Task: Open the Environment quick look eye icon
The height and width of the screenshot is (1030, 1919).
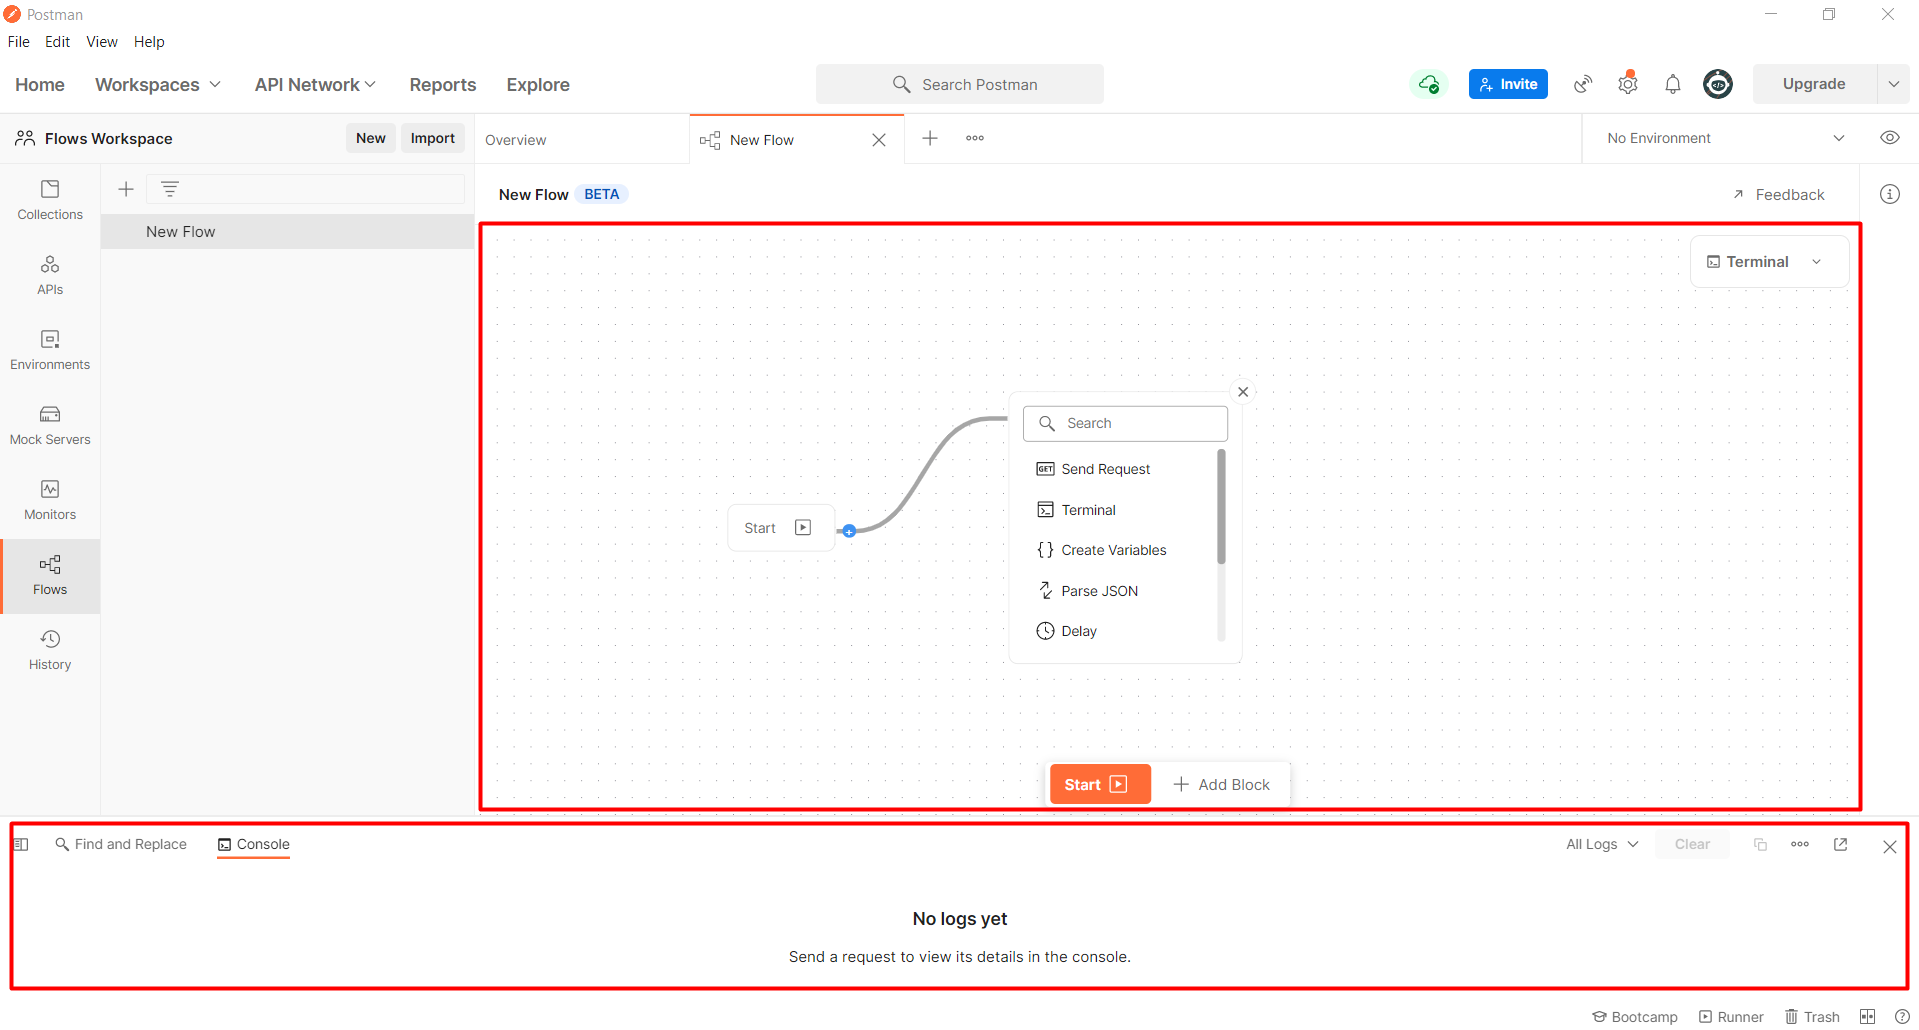Action: coord(1889,137)
